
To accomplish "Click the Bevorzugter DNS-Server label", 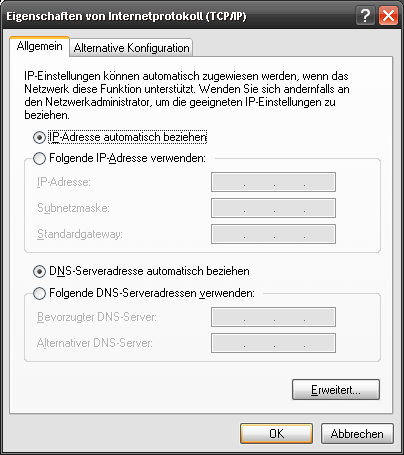I will [97, 317].
